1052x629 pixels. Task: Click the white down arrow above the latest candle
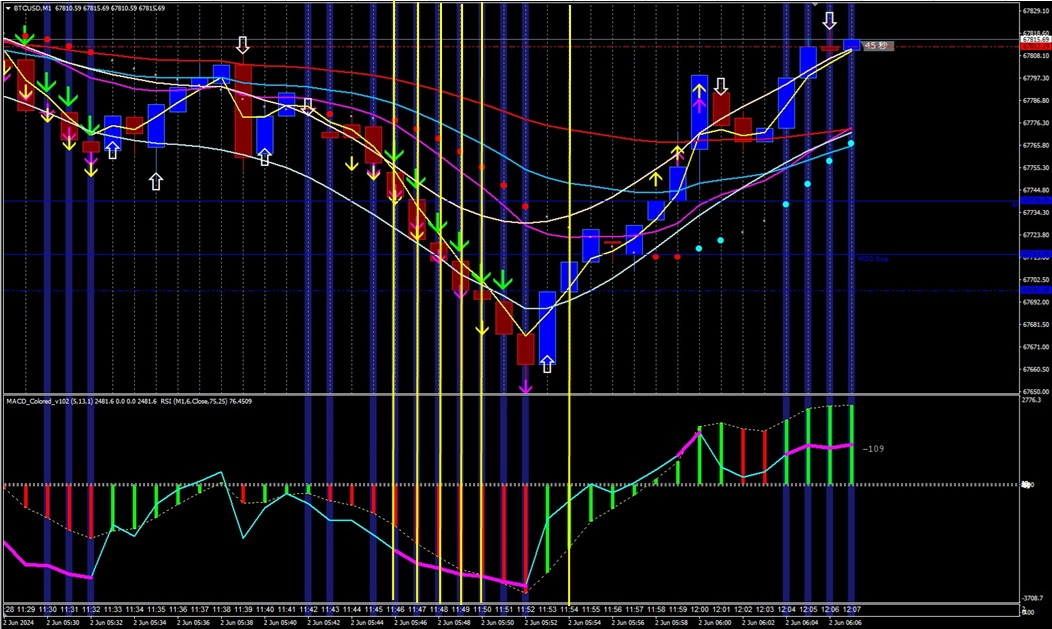click(830, 18)
